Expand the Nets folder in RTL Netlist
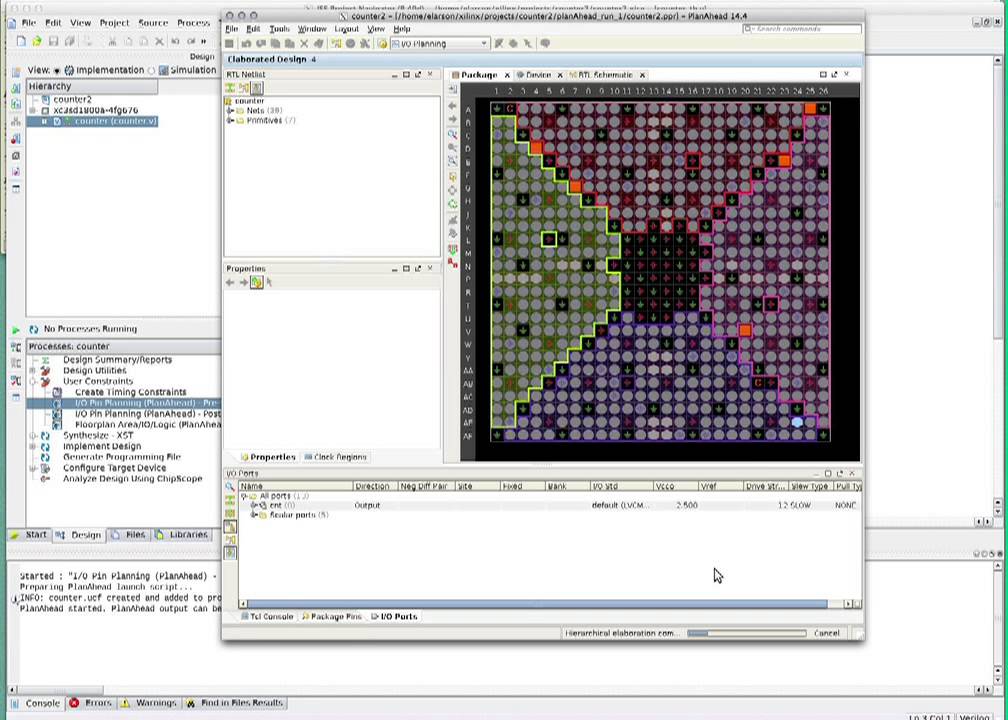Image resolution: width=1008 pixels, height=720 pixels. click(x=230, y=111)
